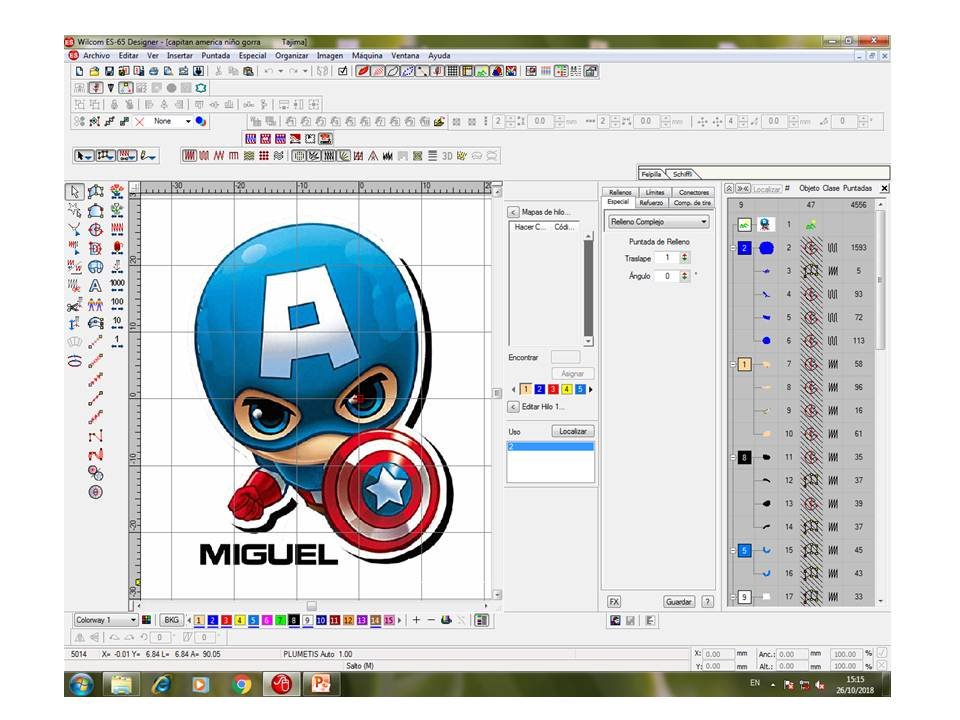
Task: Open the Archivo menu
Action: click(96, 56)
